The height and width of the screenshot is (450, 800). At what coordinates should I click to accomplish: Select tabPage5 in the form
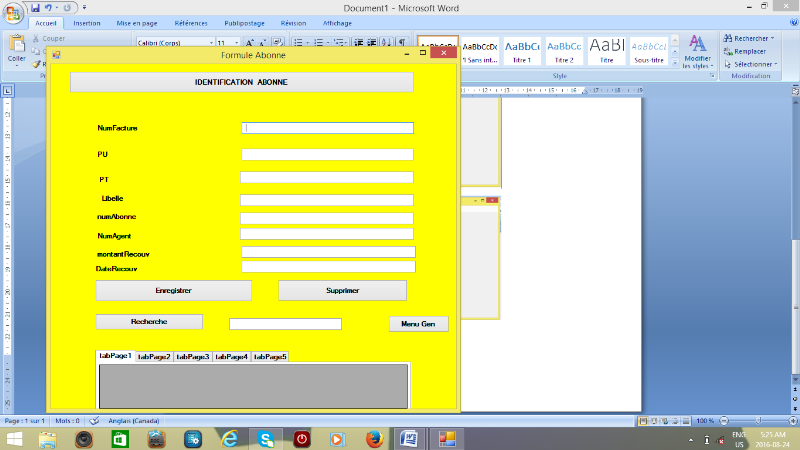[x=270, y=357]
